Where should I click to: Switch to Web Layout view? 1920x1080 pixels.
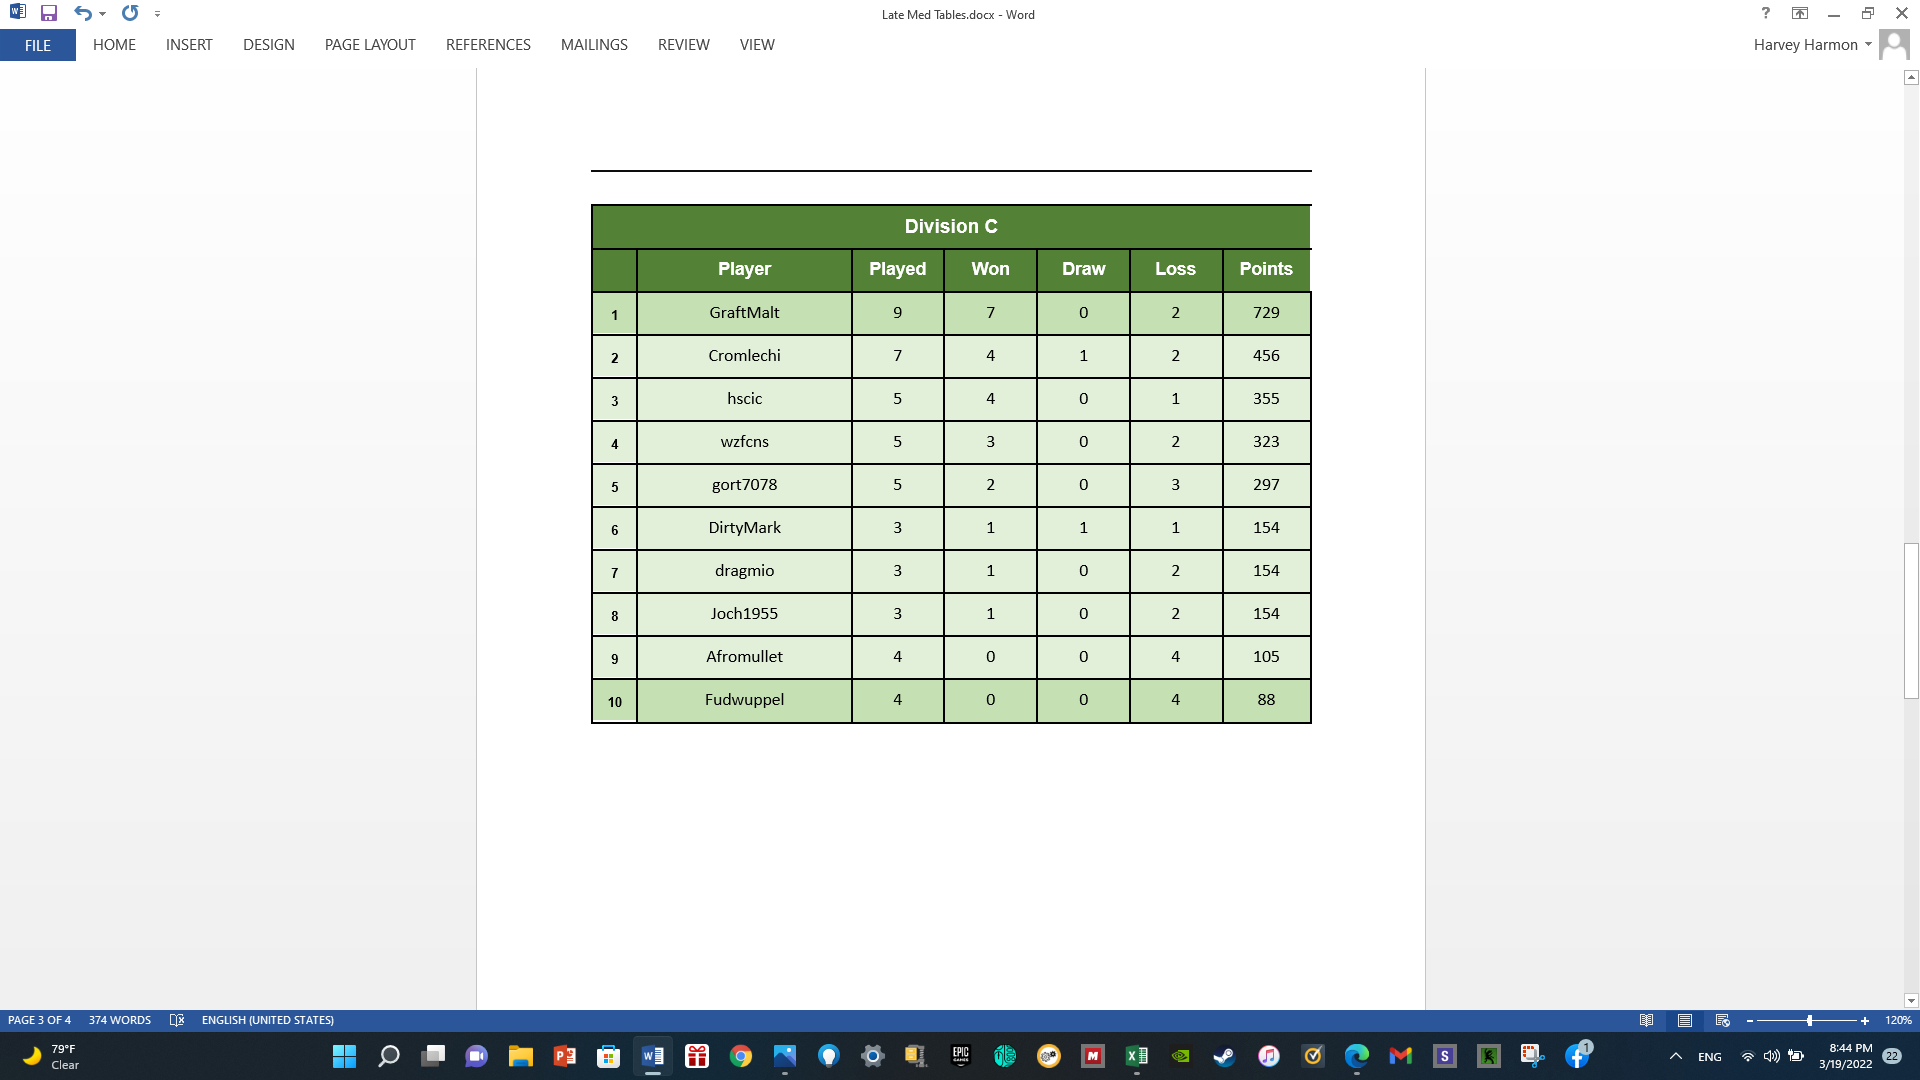[1723, 1020]
